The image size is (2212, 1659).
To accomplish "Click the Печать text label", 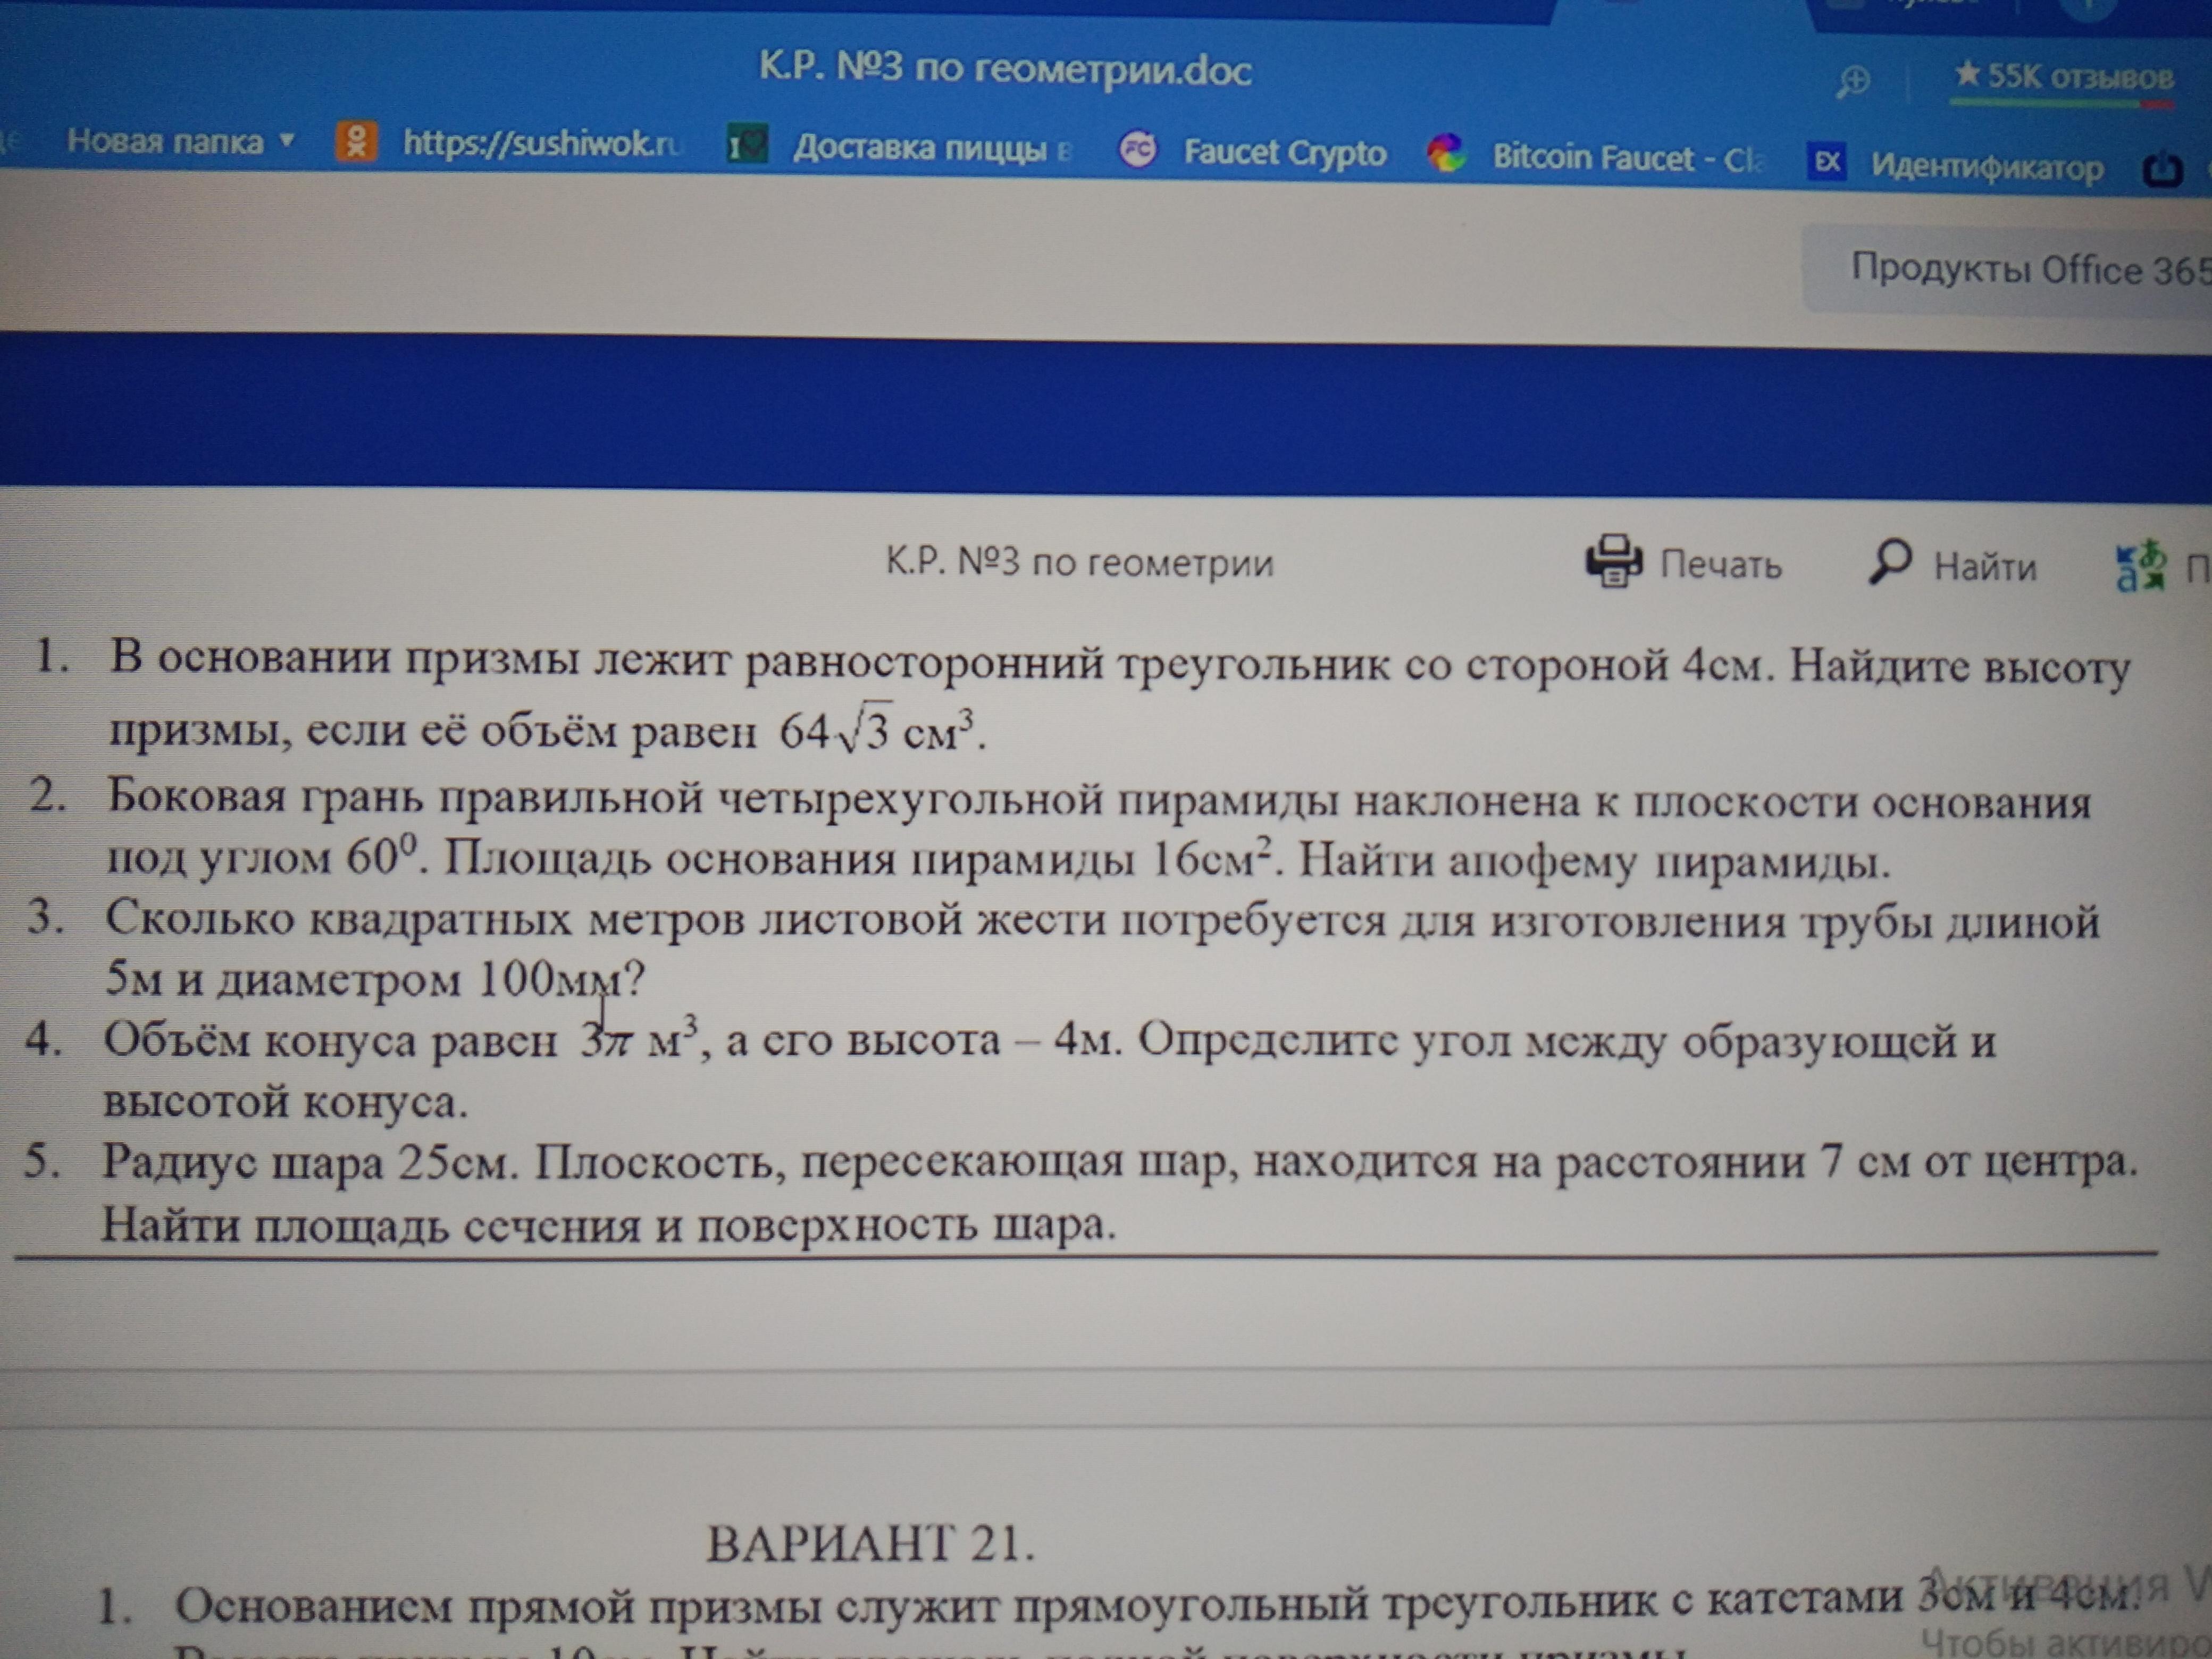I will click(1720, 565).
